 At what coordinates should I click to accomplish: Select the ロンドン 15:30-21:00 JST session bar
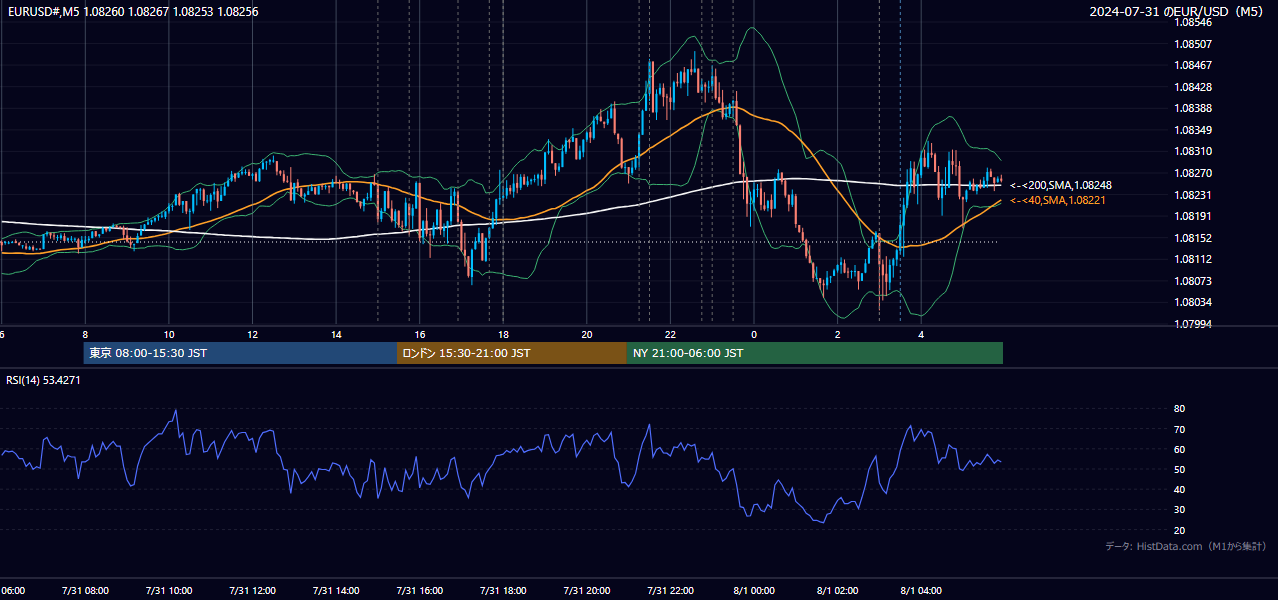coord(512,353)
